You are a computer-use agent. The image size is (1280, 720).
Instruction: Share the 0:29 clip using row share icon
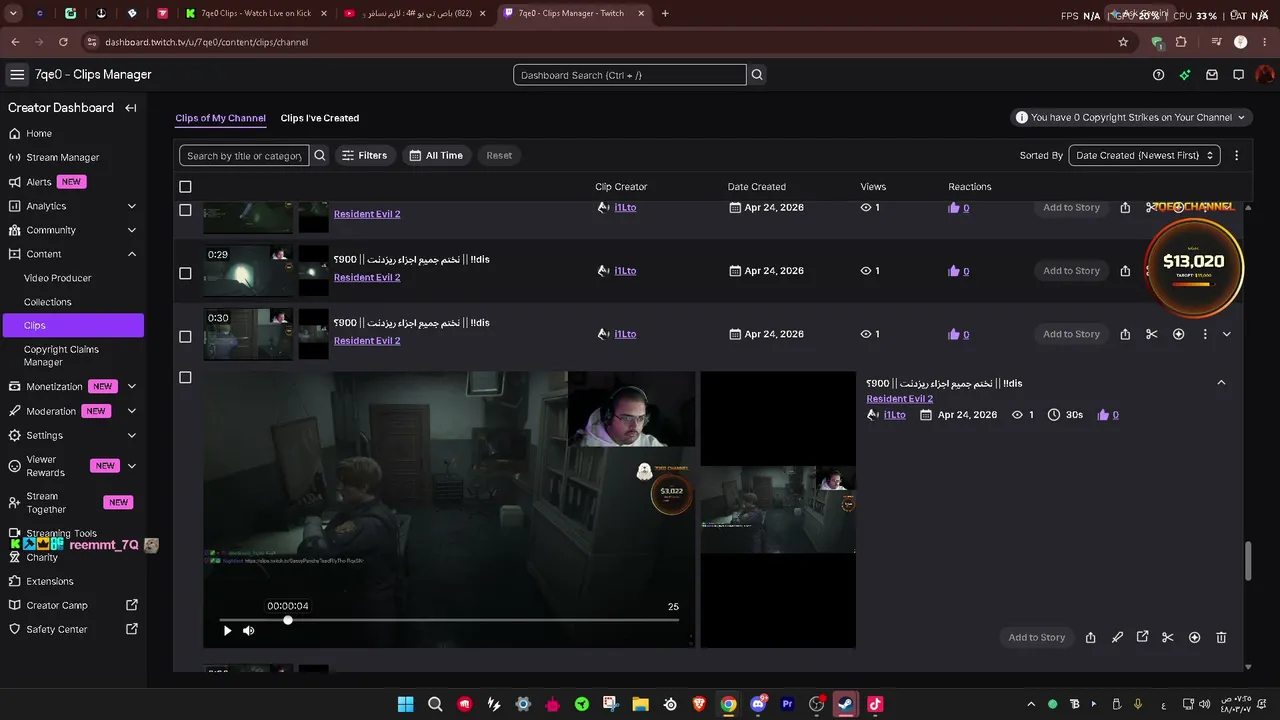tap(1125, 271)
